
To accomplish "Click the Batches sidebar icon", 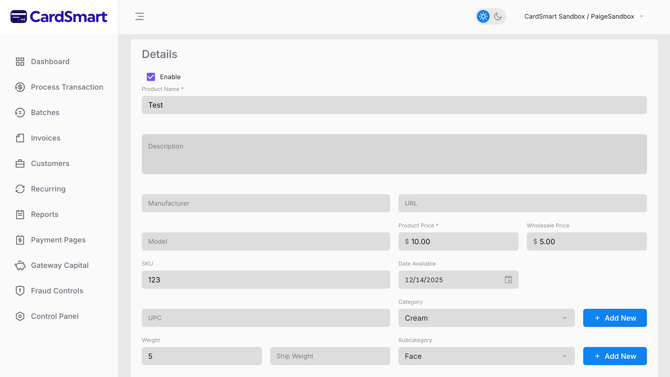I will click(x=20, y=112).
